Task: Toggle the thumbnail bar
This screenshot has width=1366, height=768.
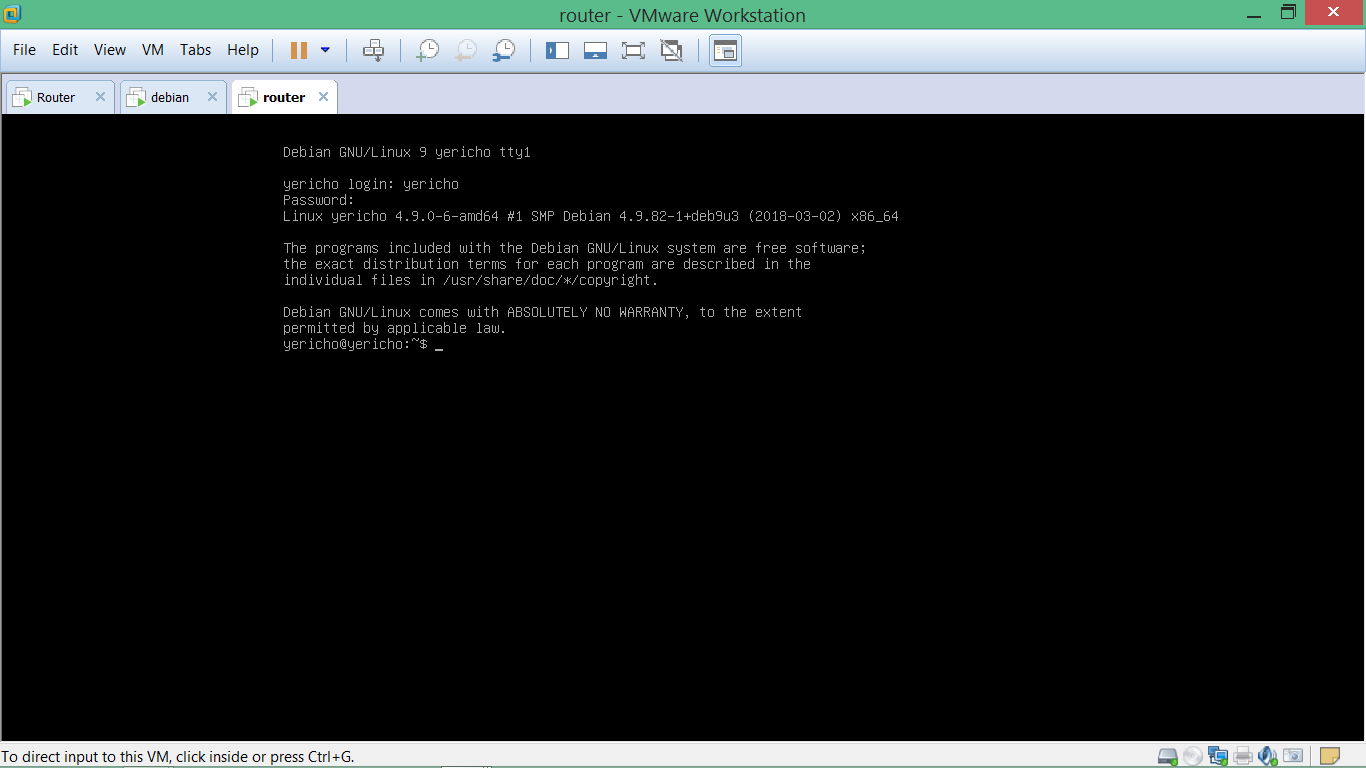Action: [595, 50]
